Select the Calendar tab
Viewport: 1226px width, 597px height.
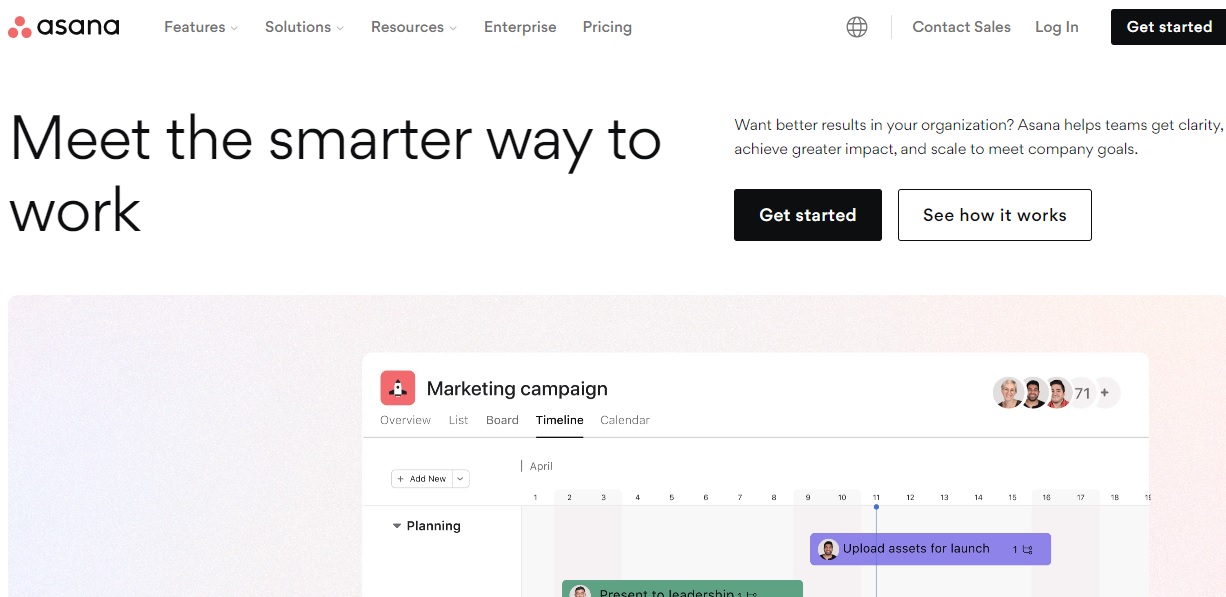(625, 420)
